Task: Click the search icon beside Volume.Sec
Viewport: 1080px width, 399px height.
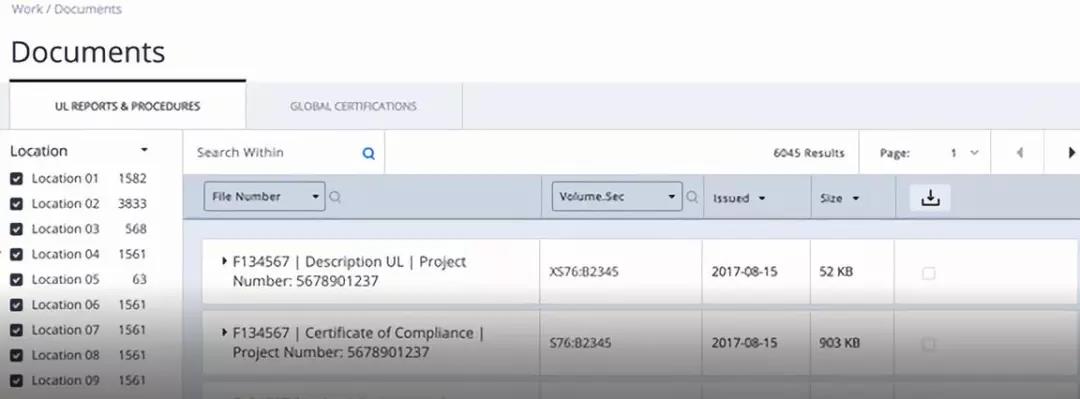Action: [x=692, y=197]
